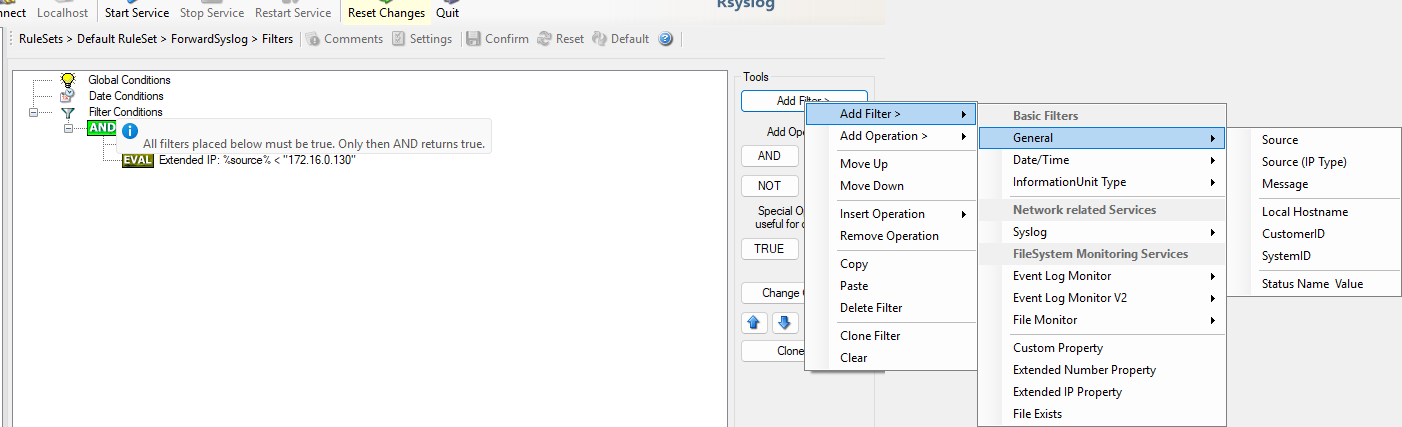Viewport: 1402px width, 427px height.
Task: Choose Delete Filter in the menu
Action: pos(891,308)
